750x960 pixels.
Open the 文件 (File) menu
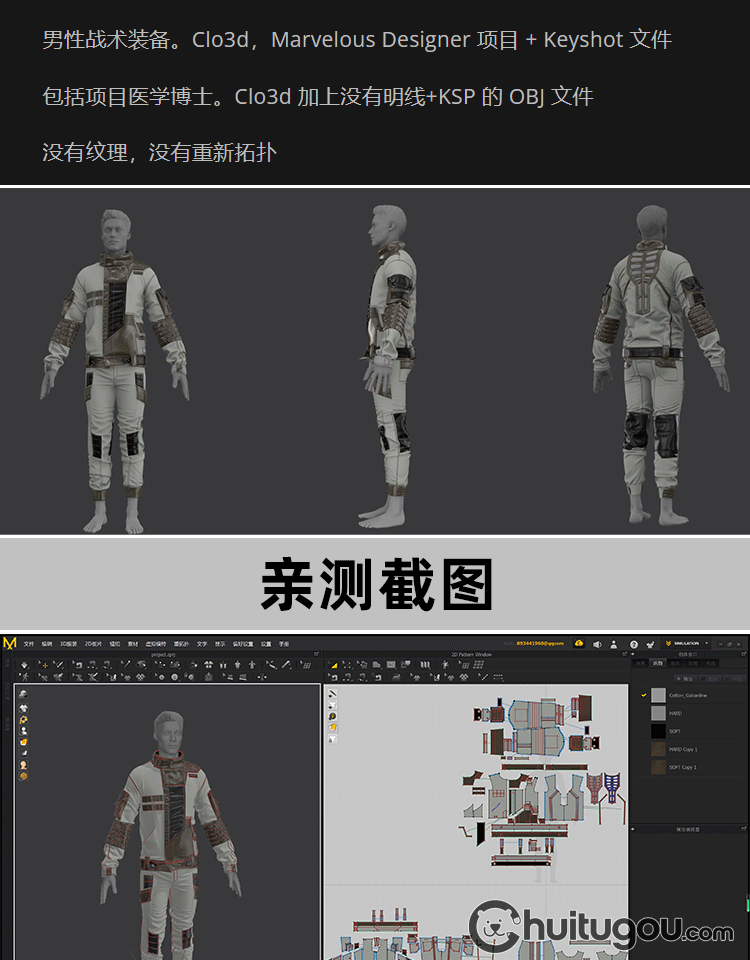(29, 644)
